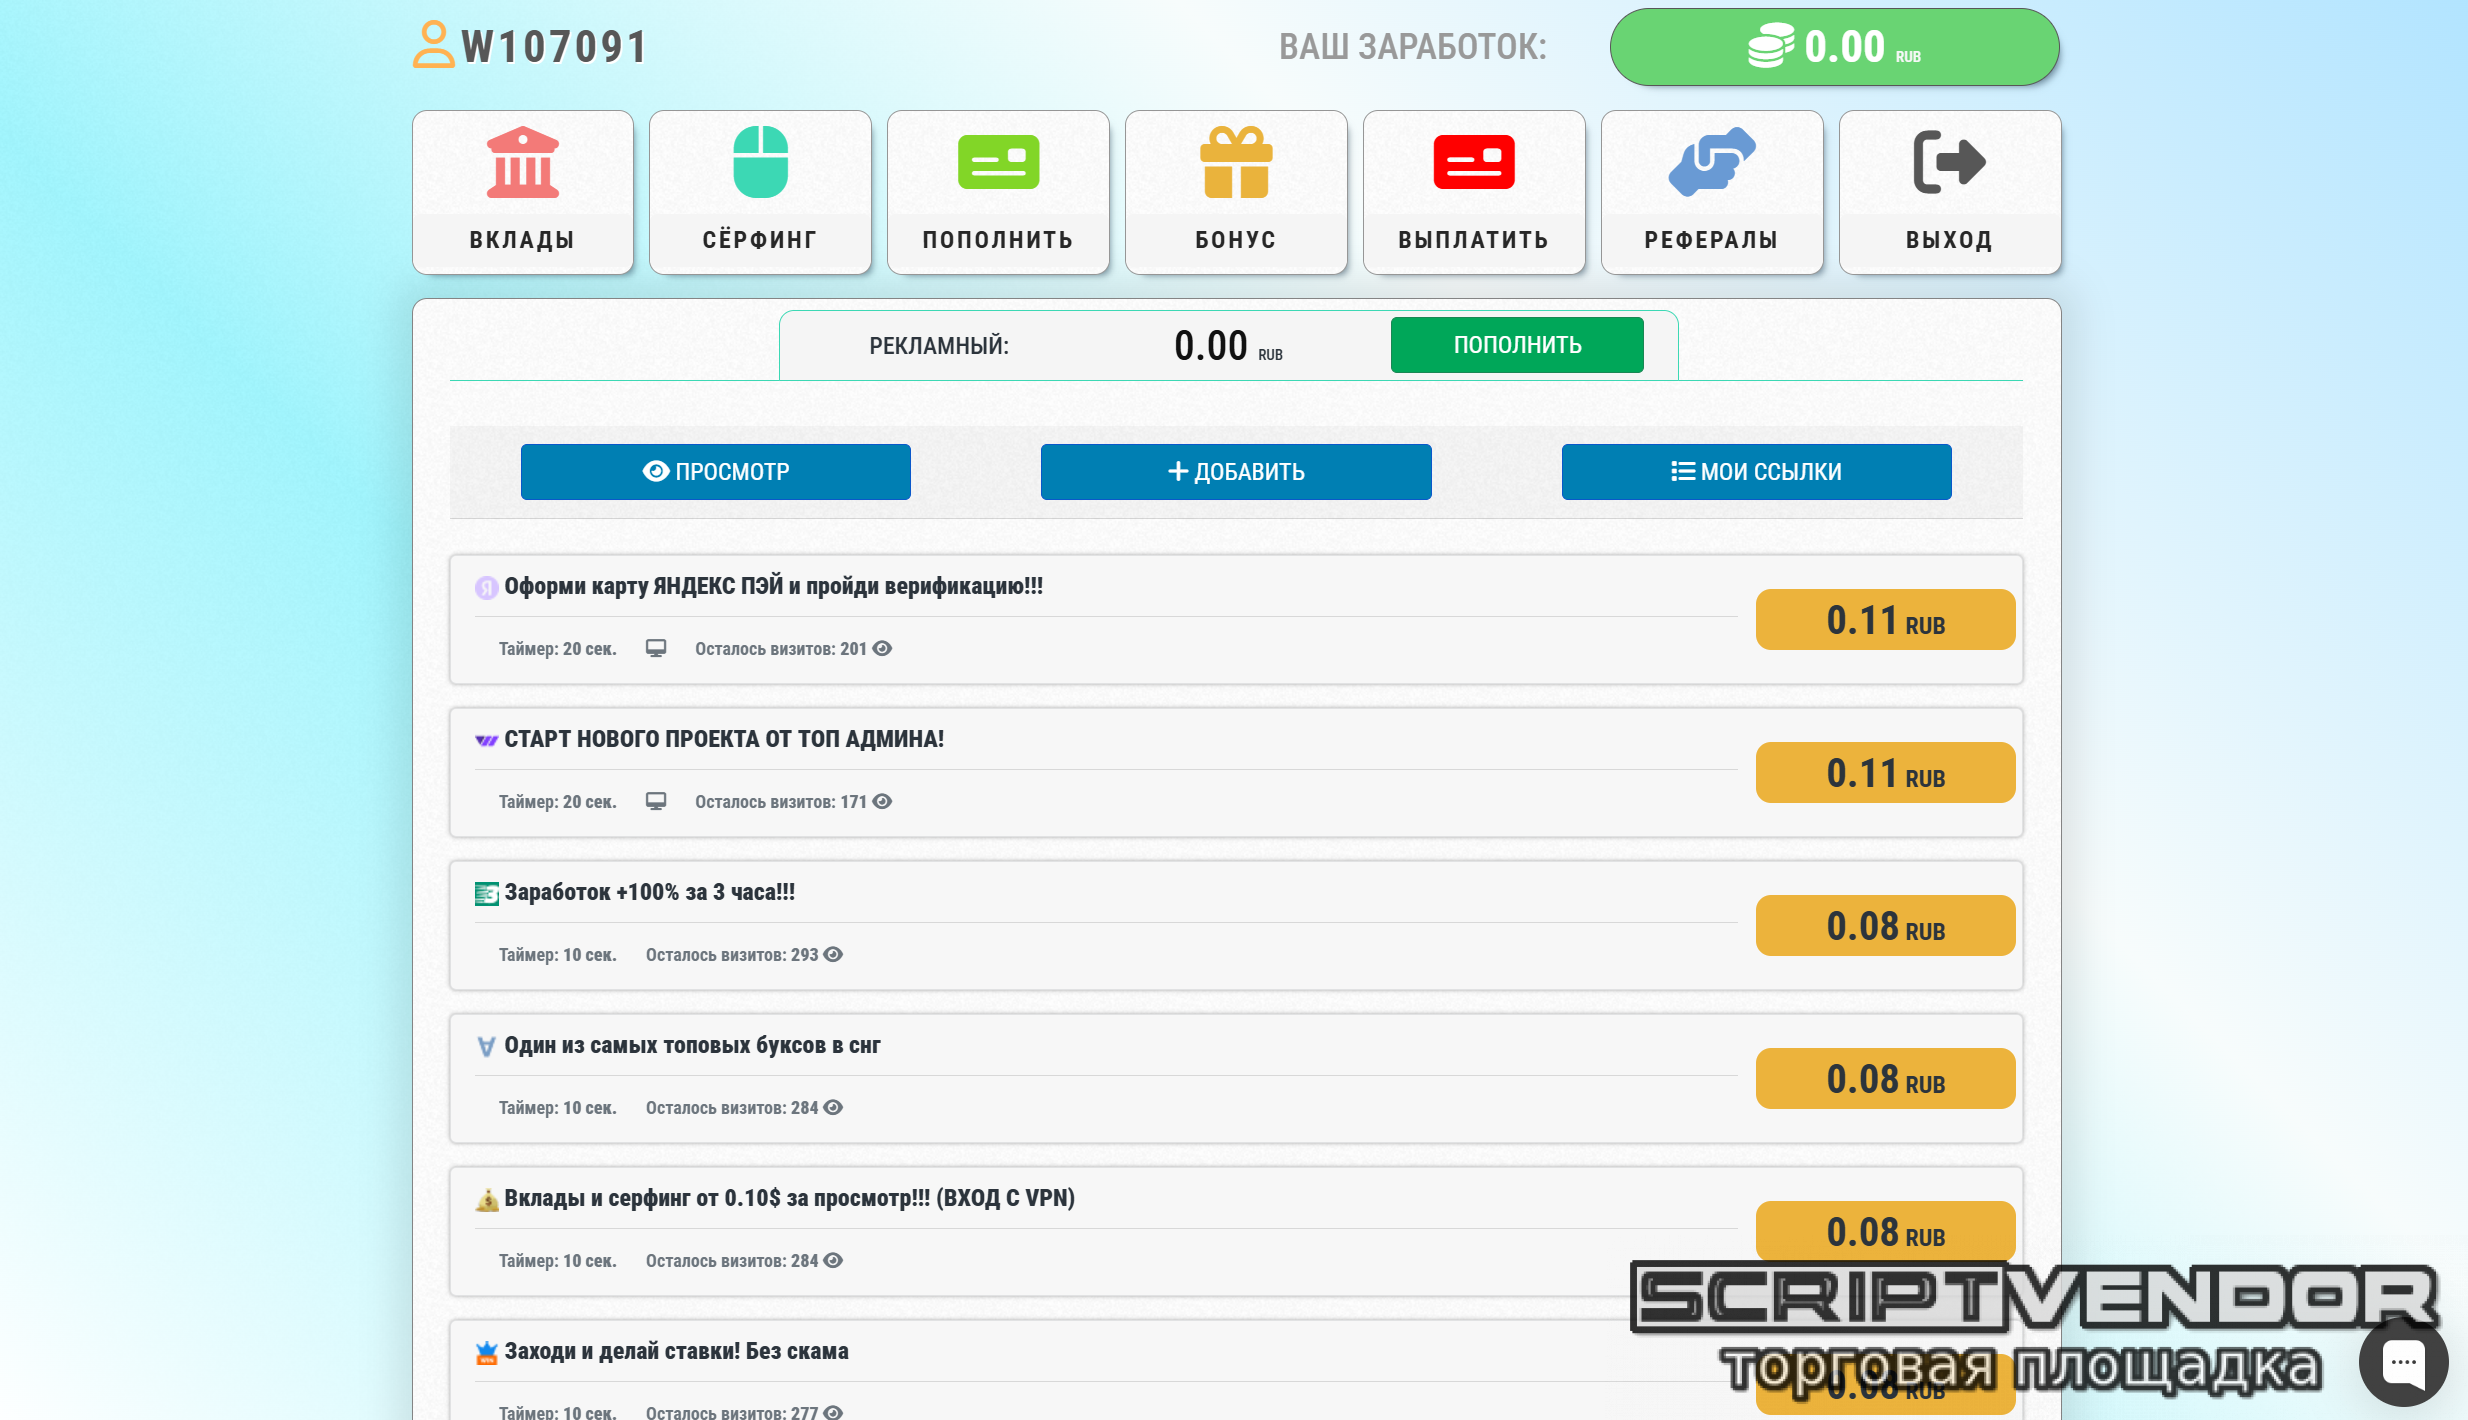Screen dimensions: 2468x1420
Task: Open the РЕФЕРАЛЫ handshake icon
Action: click(x=1711, y=163)
